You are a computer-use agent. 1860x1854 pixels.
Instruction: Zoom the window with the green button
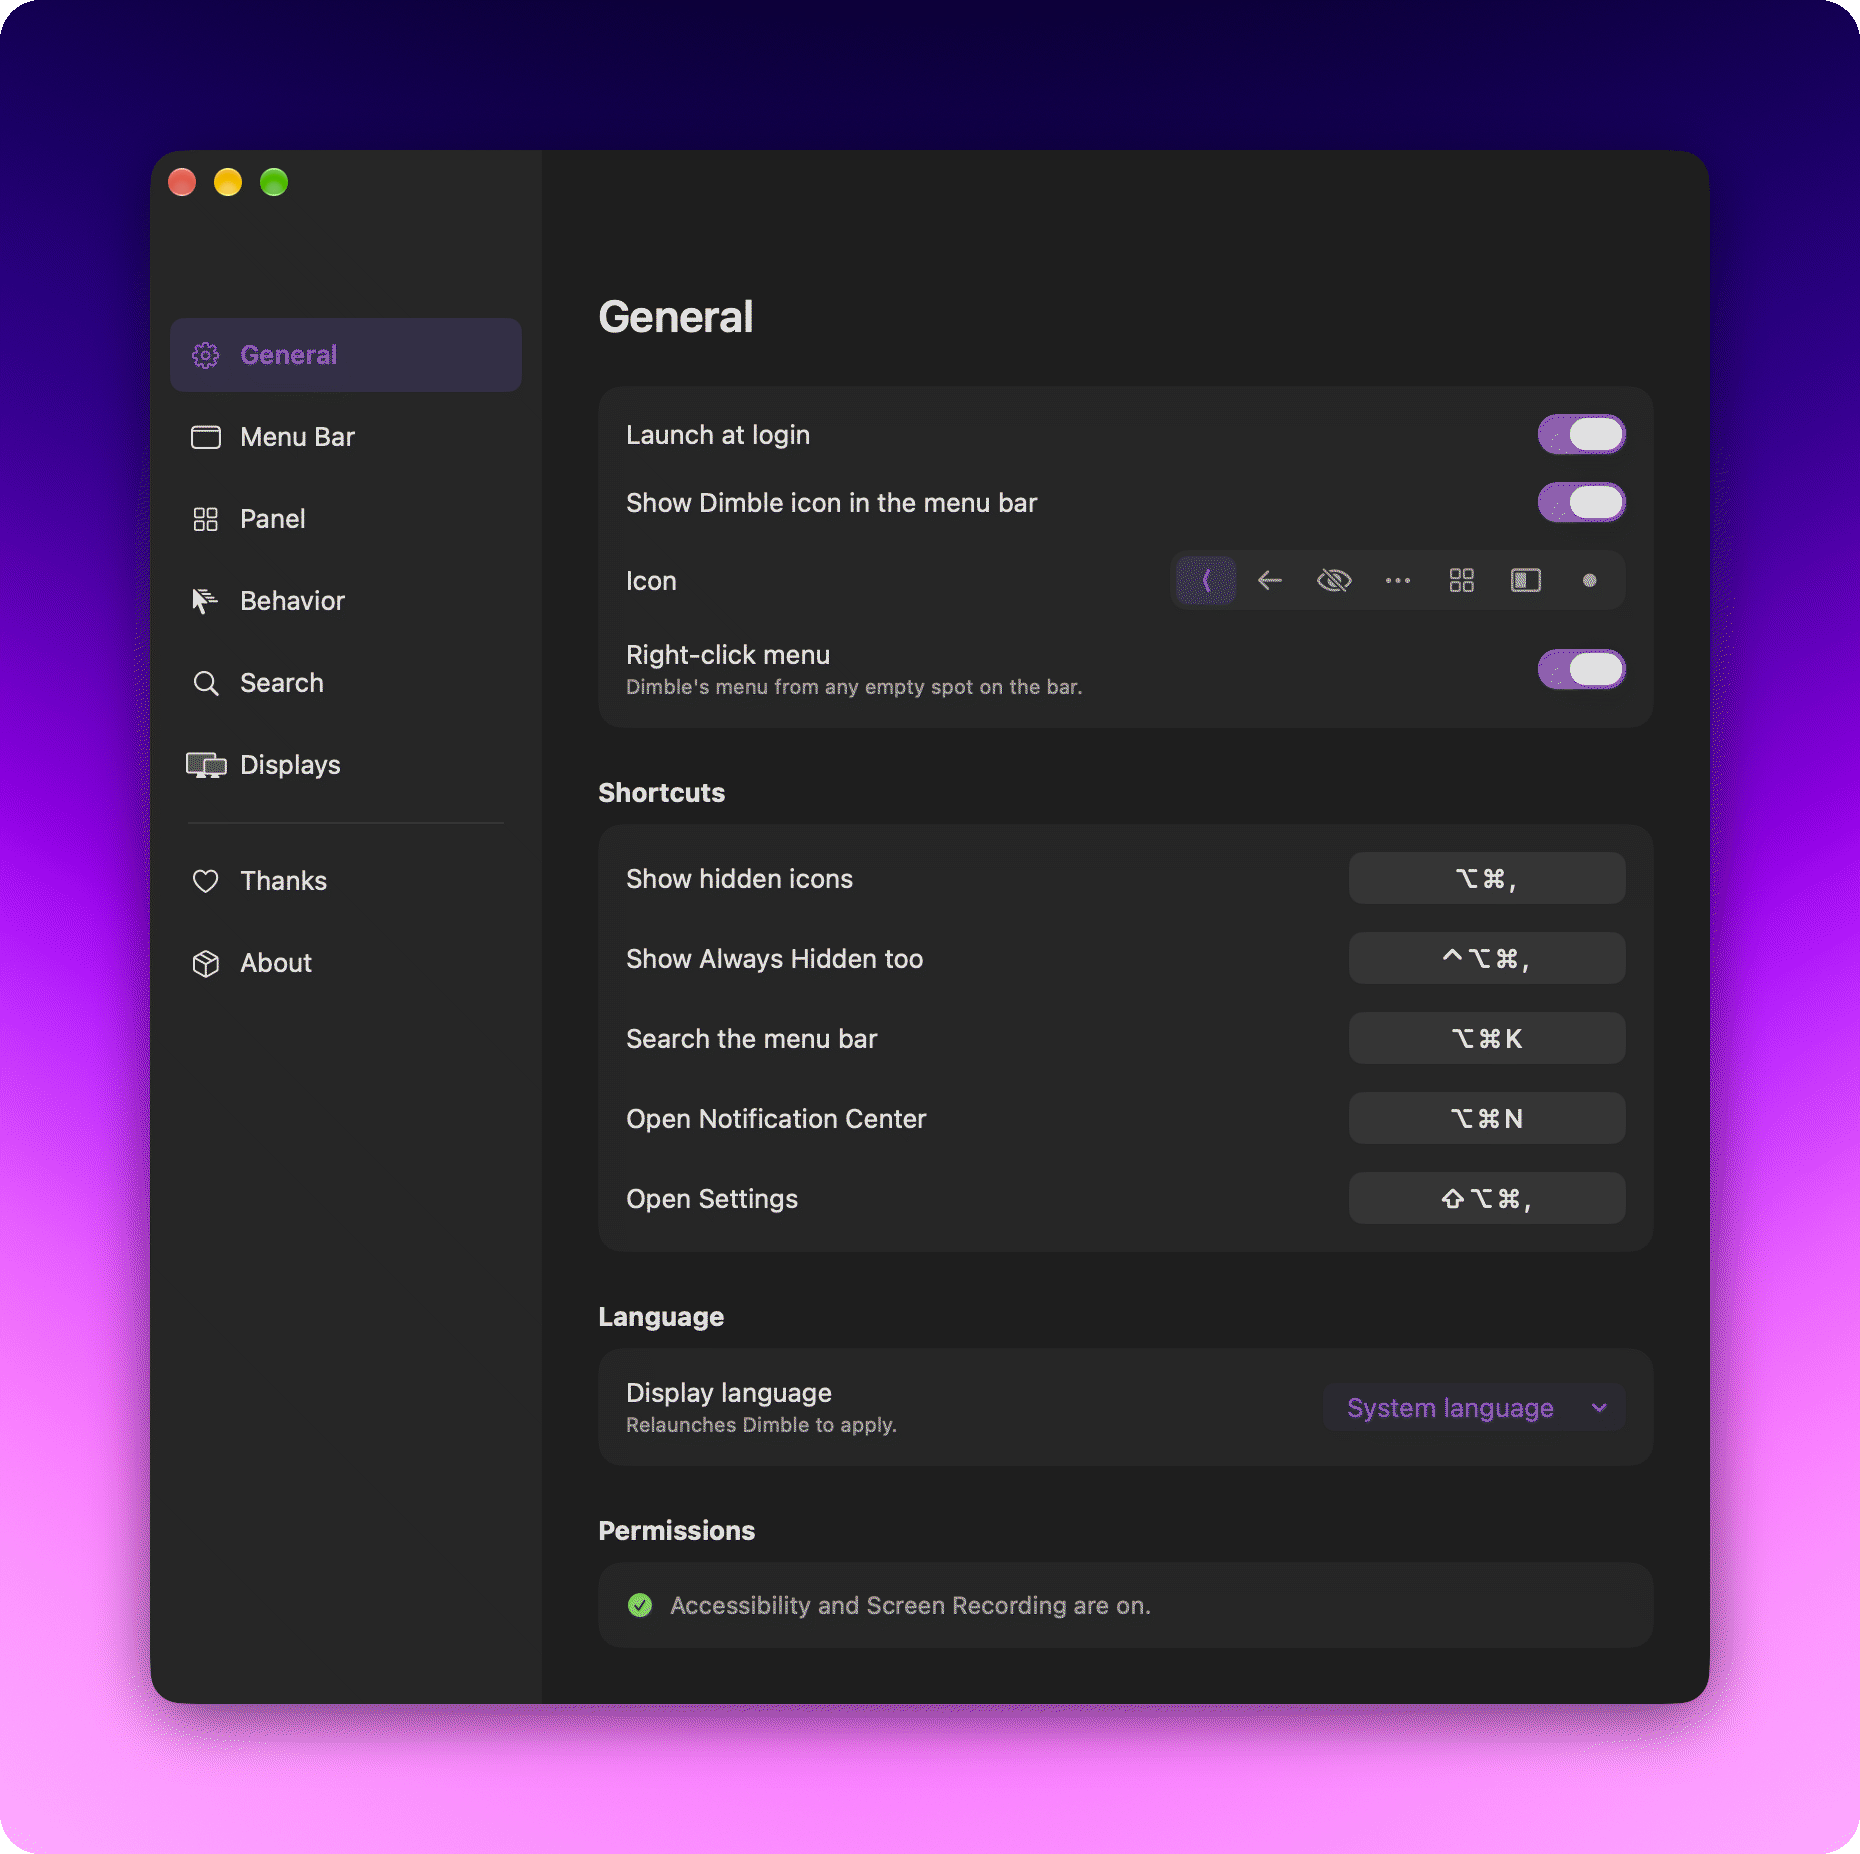[274, 182]
